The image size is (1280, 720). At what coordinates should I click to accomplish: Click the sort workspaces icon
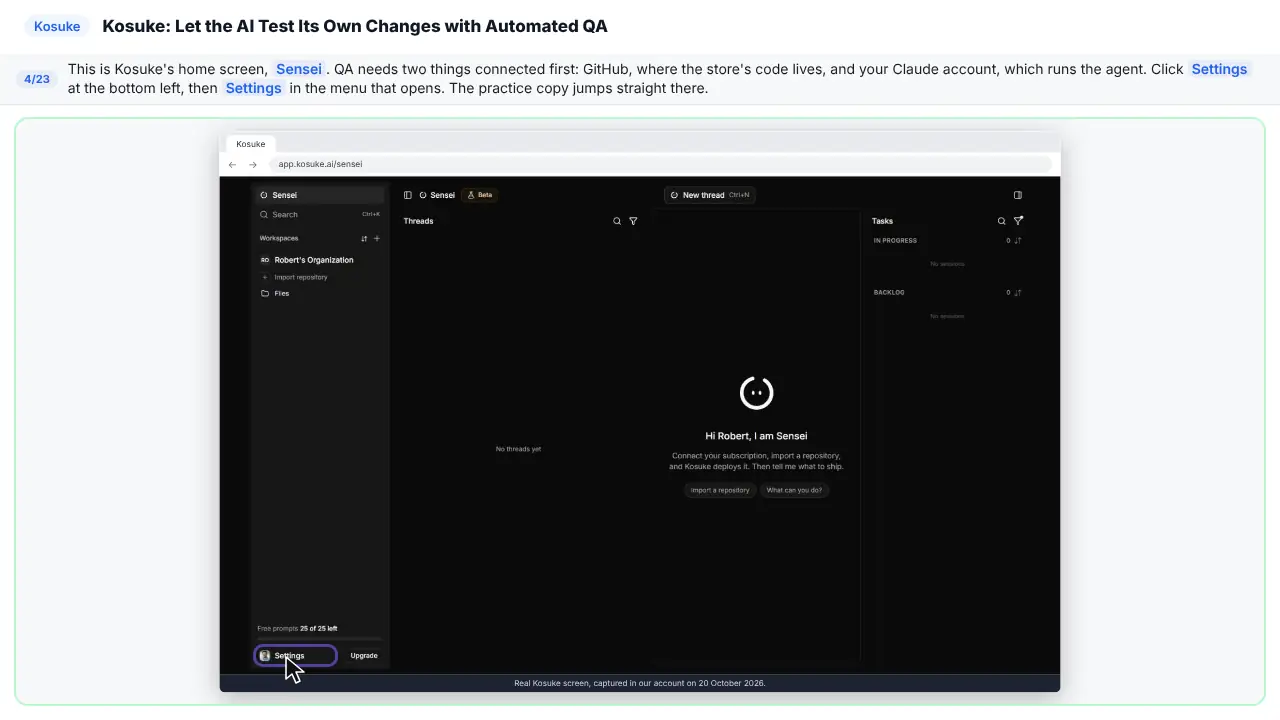tap(364, 239)
